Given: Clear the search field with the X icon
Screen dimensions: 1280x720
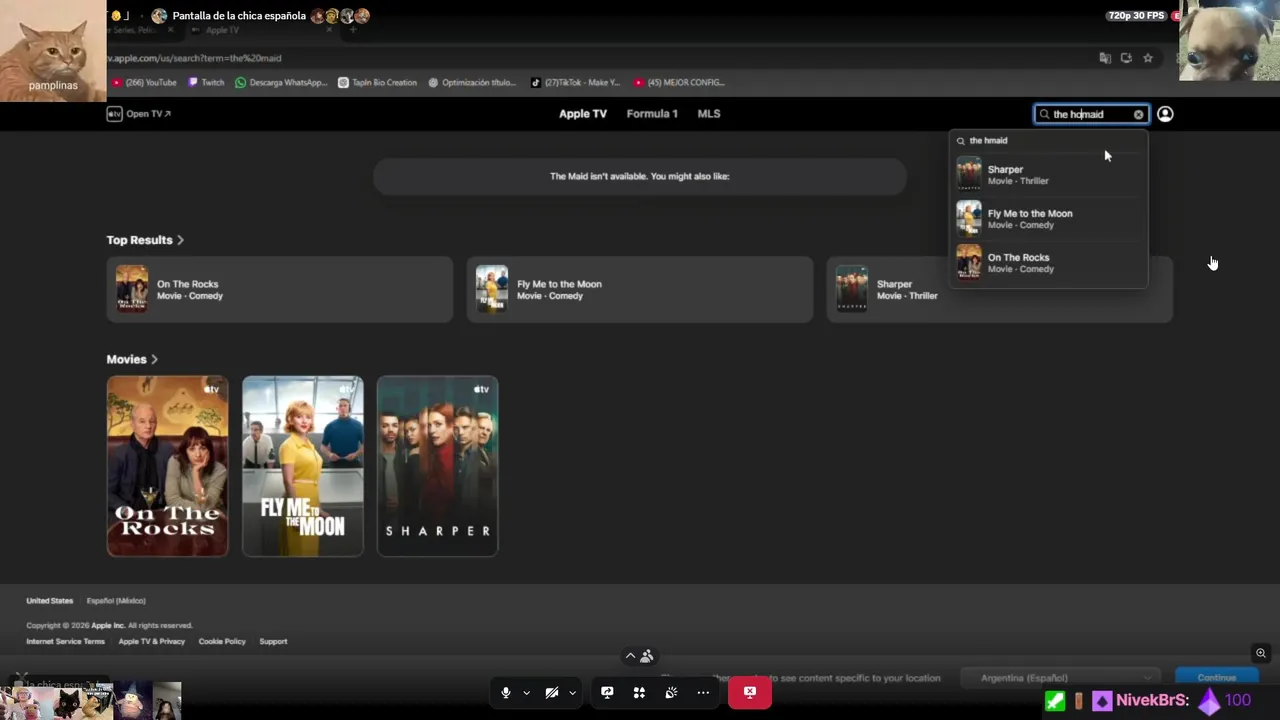Looking at the screenshot, I should [1138, 115].
